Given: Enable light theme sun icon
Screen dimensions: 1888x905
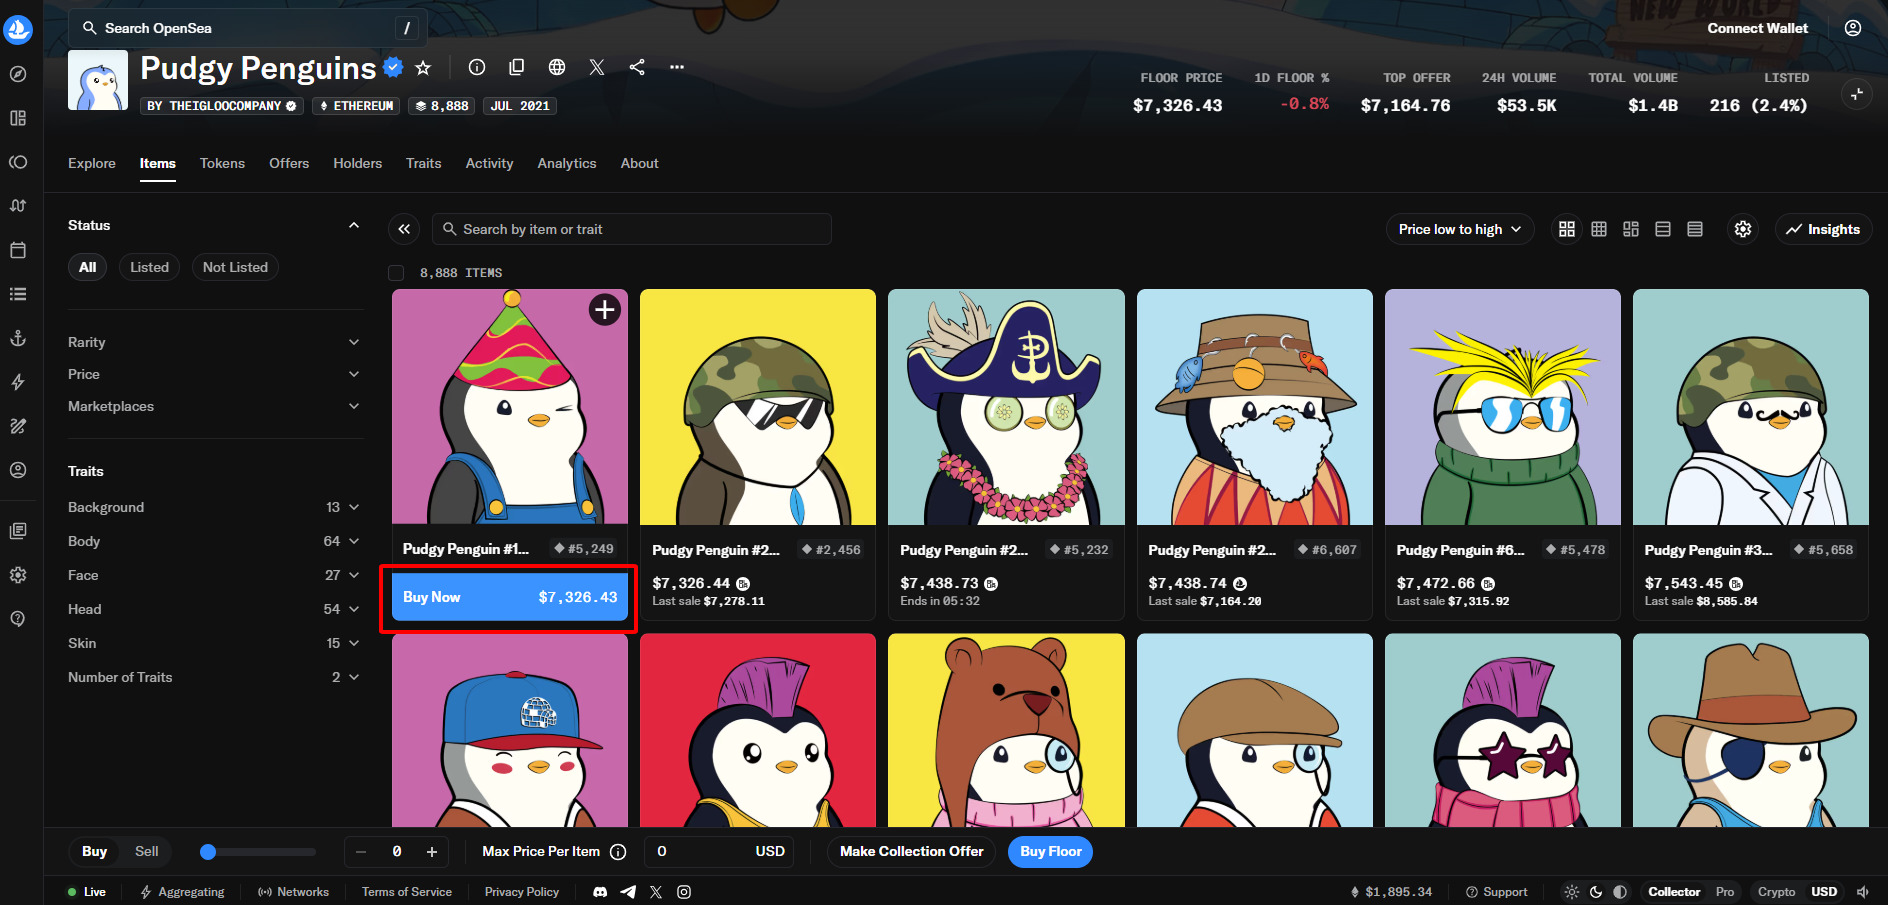Looking at the screenshot, I should [1572, 892].
